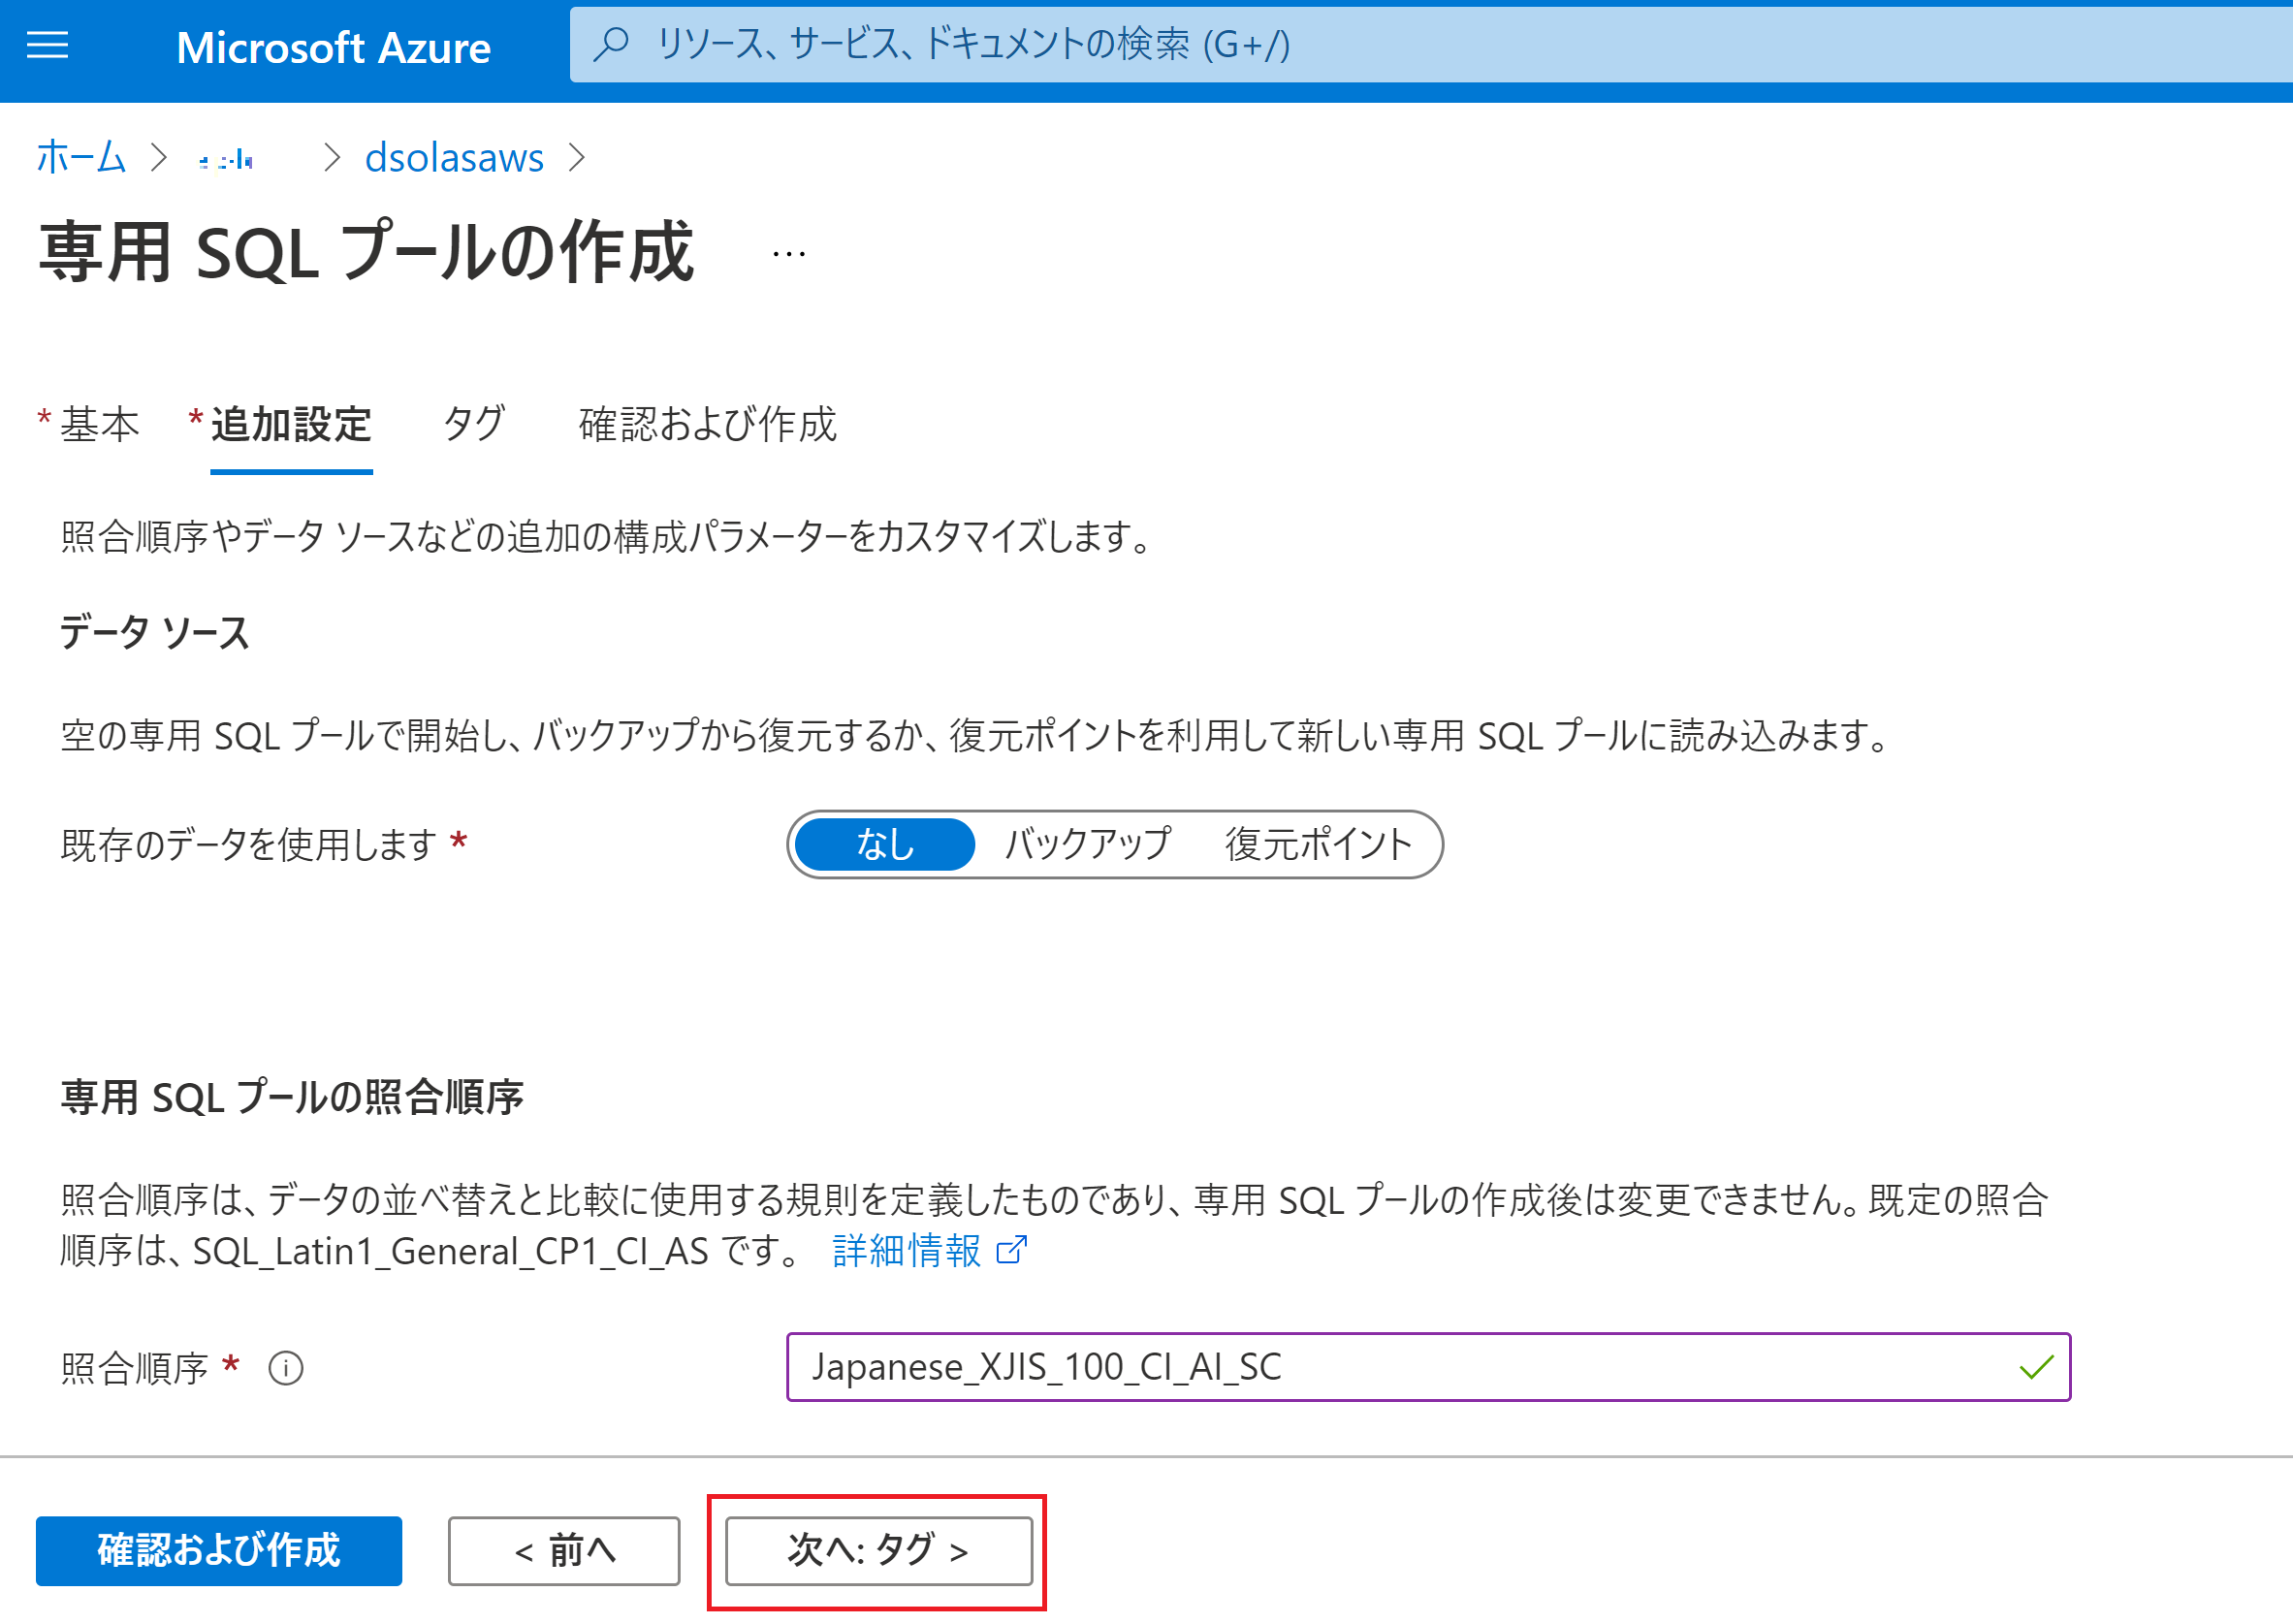
Task: Click the external link icon after 詳細情報
Action: [x=1013, y=1250]
